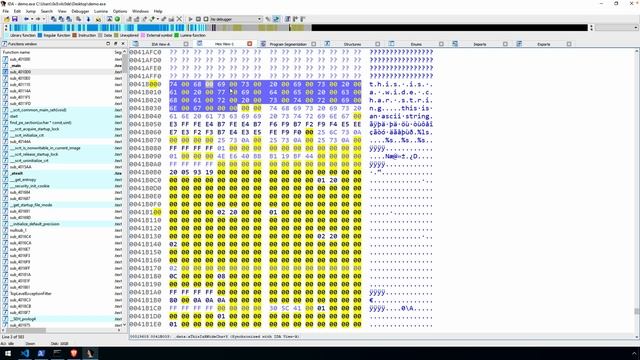Open the Enums tab

[x=416, y=44]
